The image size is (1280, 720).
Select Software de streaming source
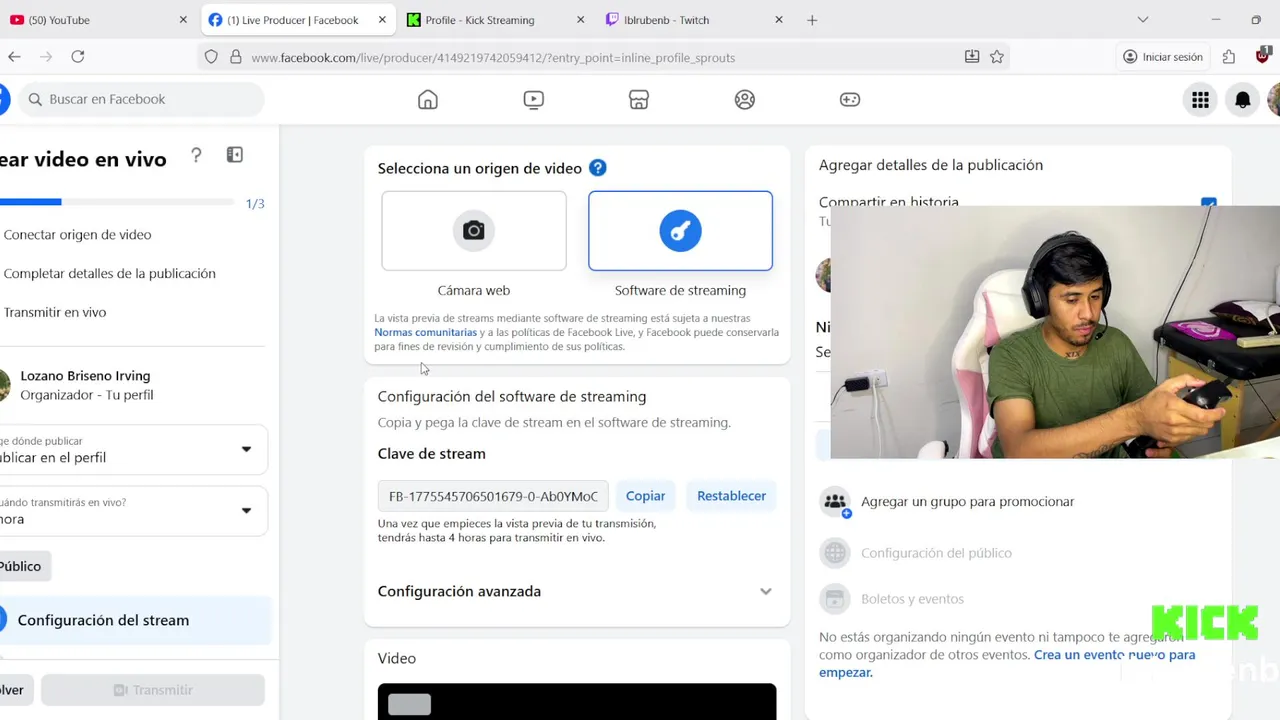coord(680,231)
